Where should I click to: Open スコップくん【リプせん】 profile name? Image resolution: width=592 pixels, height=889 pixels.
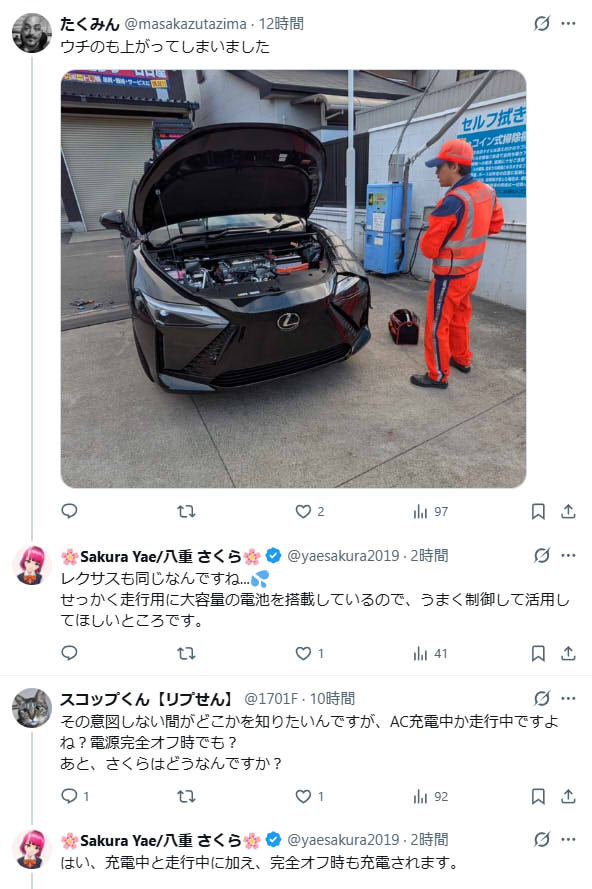coord(147,698)
